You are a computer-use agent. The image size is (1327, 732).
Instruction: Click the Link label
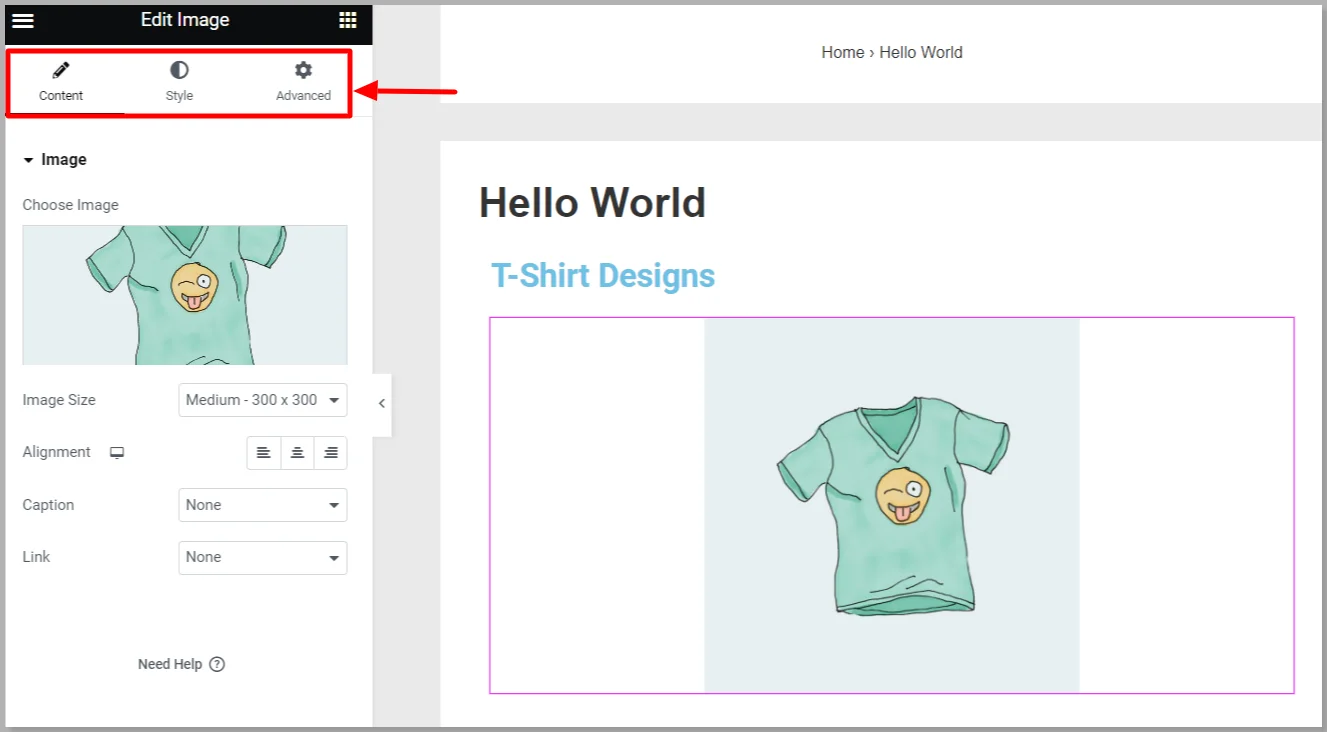tap(36, 557)
